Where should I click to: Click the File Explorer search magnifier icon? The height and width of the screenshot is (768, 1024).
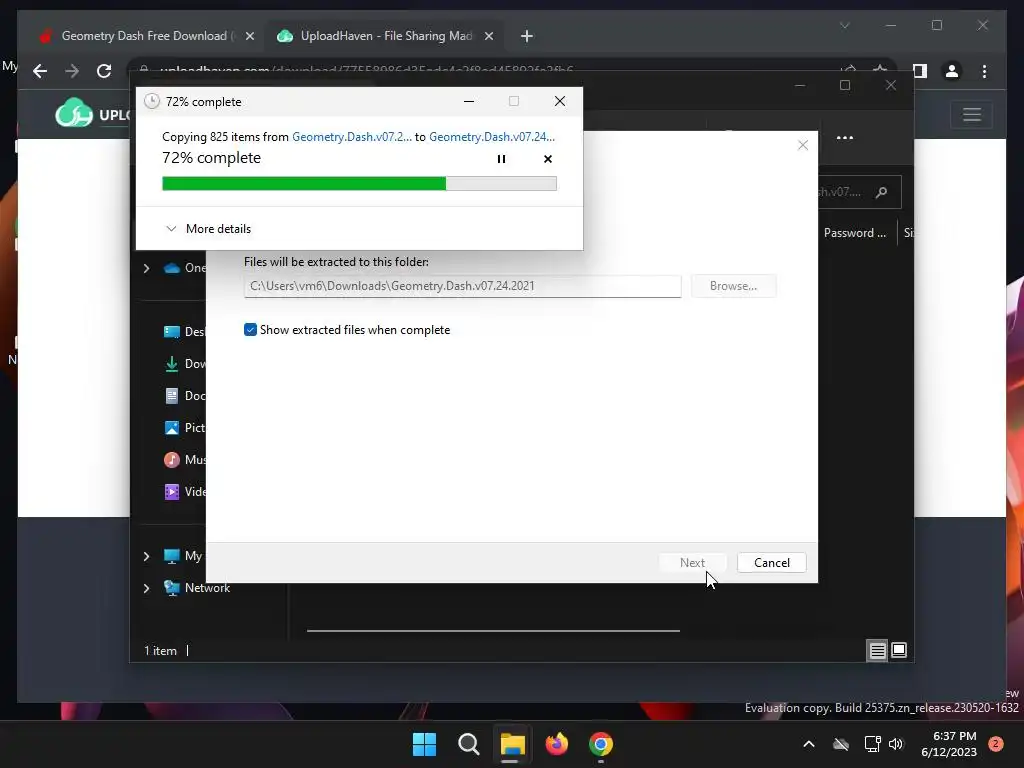(x=882, y=192)
